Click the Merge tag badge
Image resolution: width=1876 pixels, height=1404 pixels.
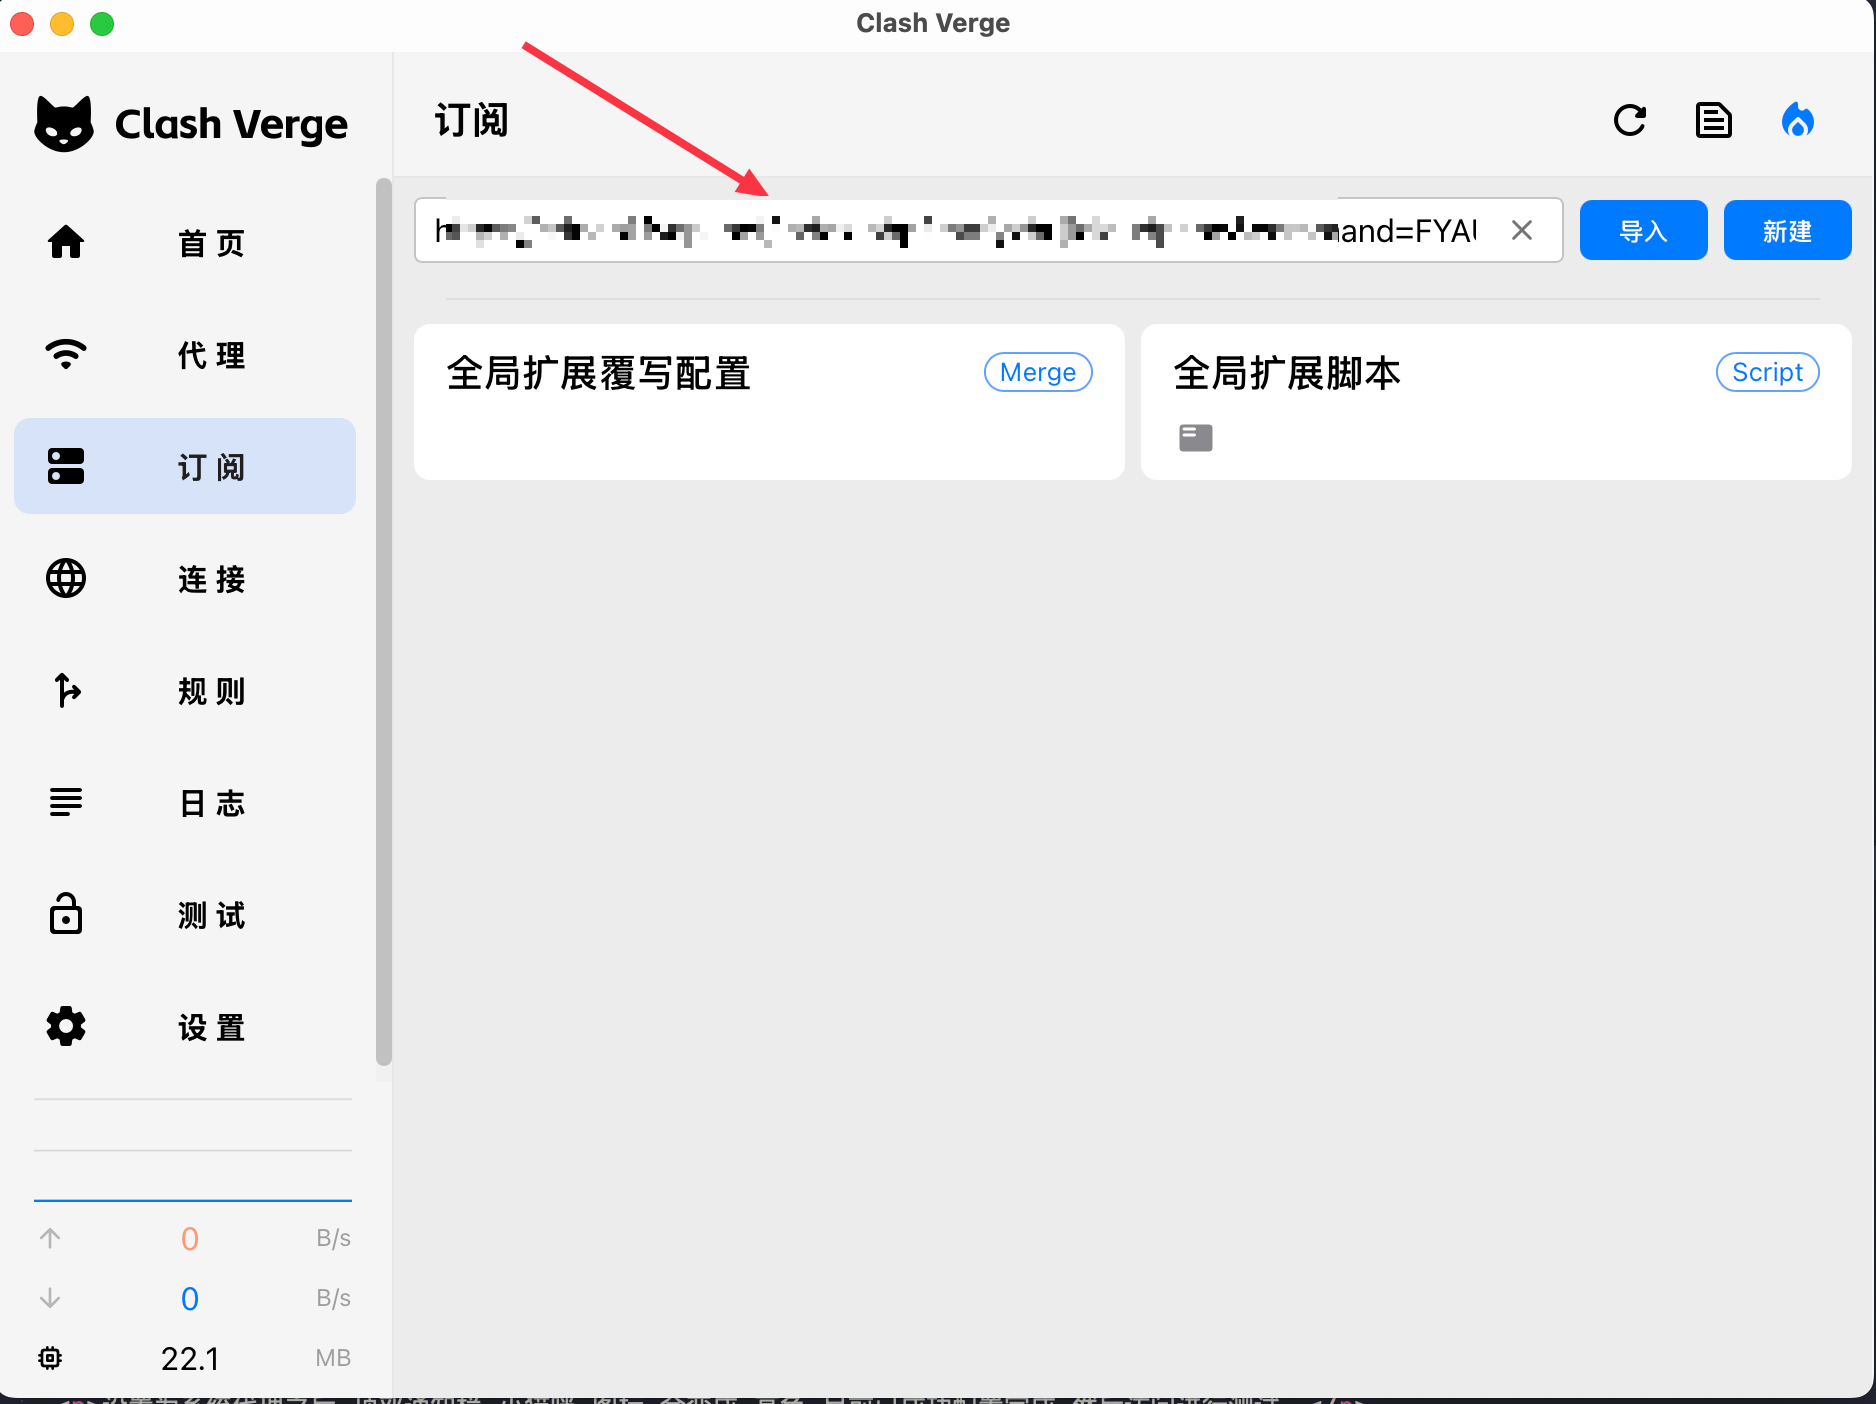(x=1038, y=372)
